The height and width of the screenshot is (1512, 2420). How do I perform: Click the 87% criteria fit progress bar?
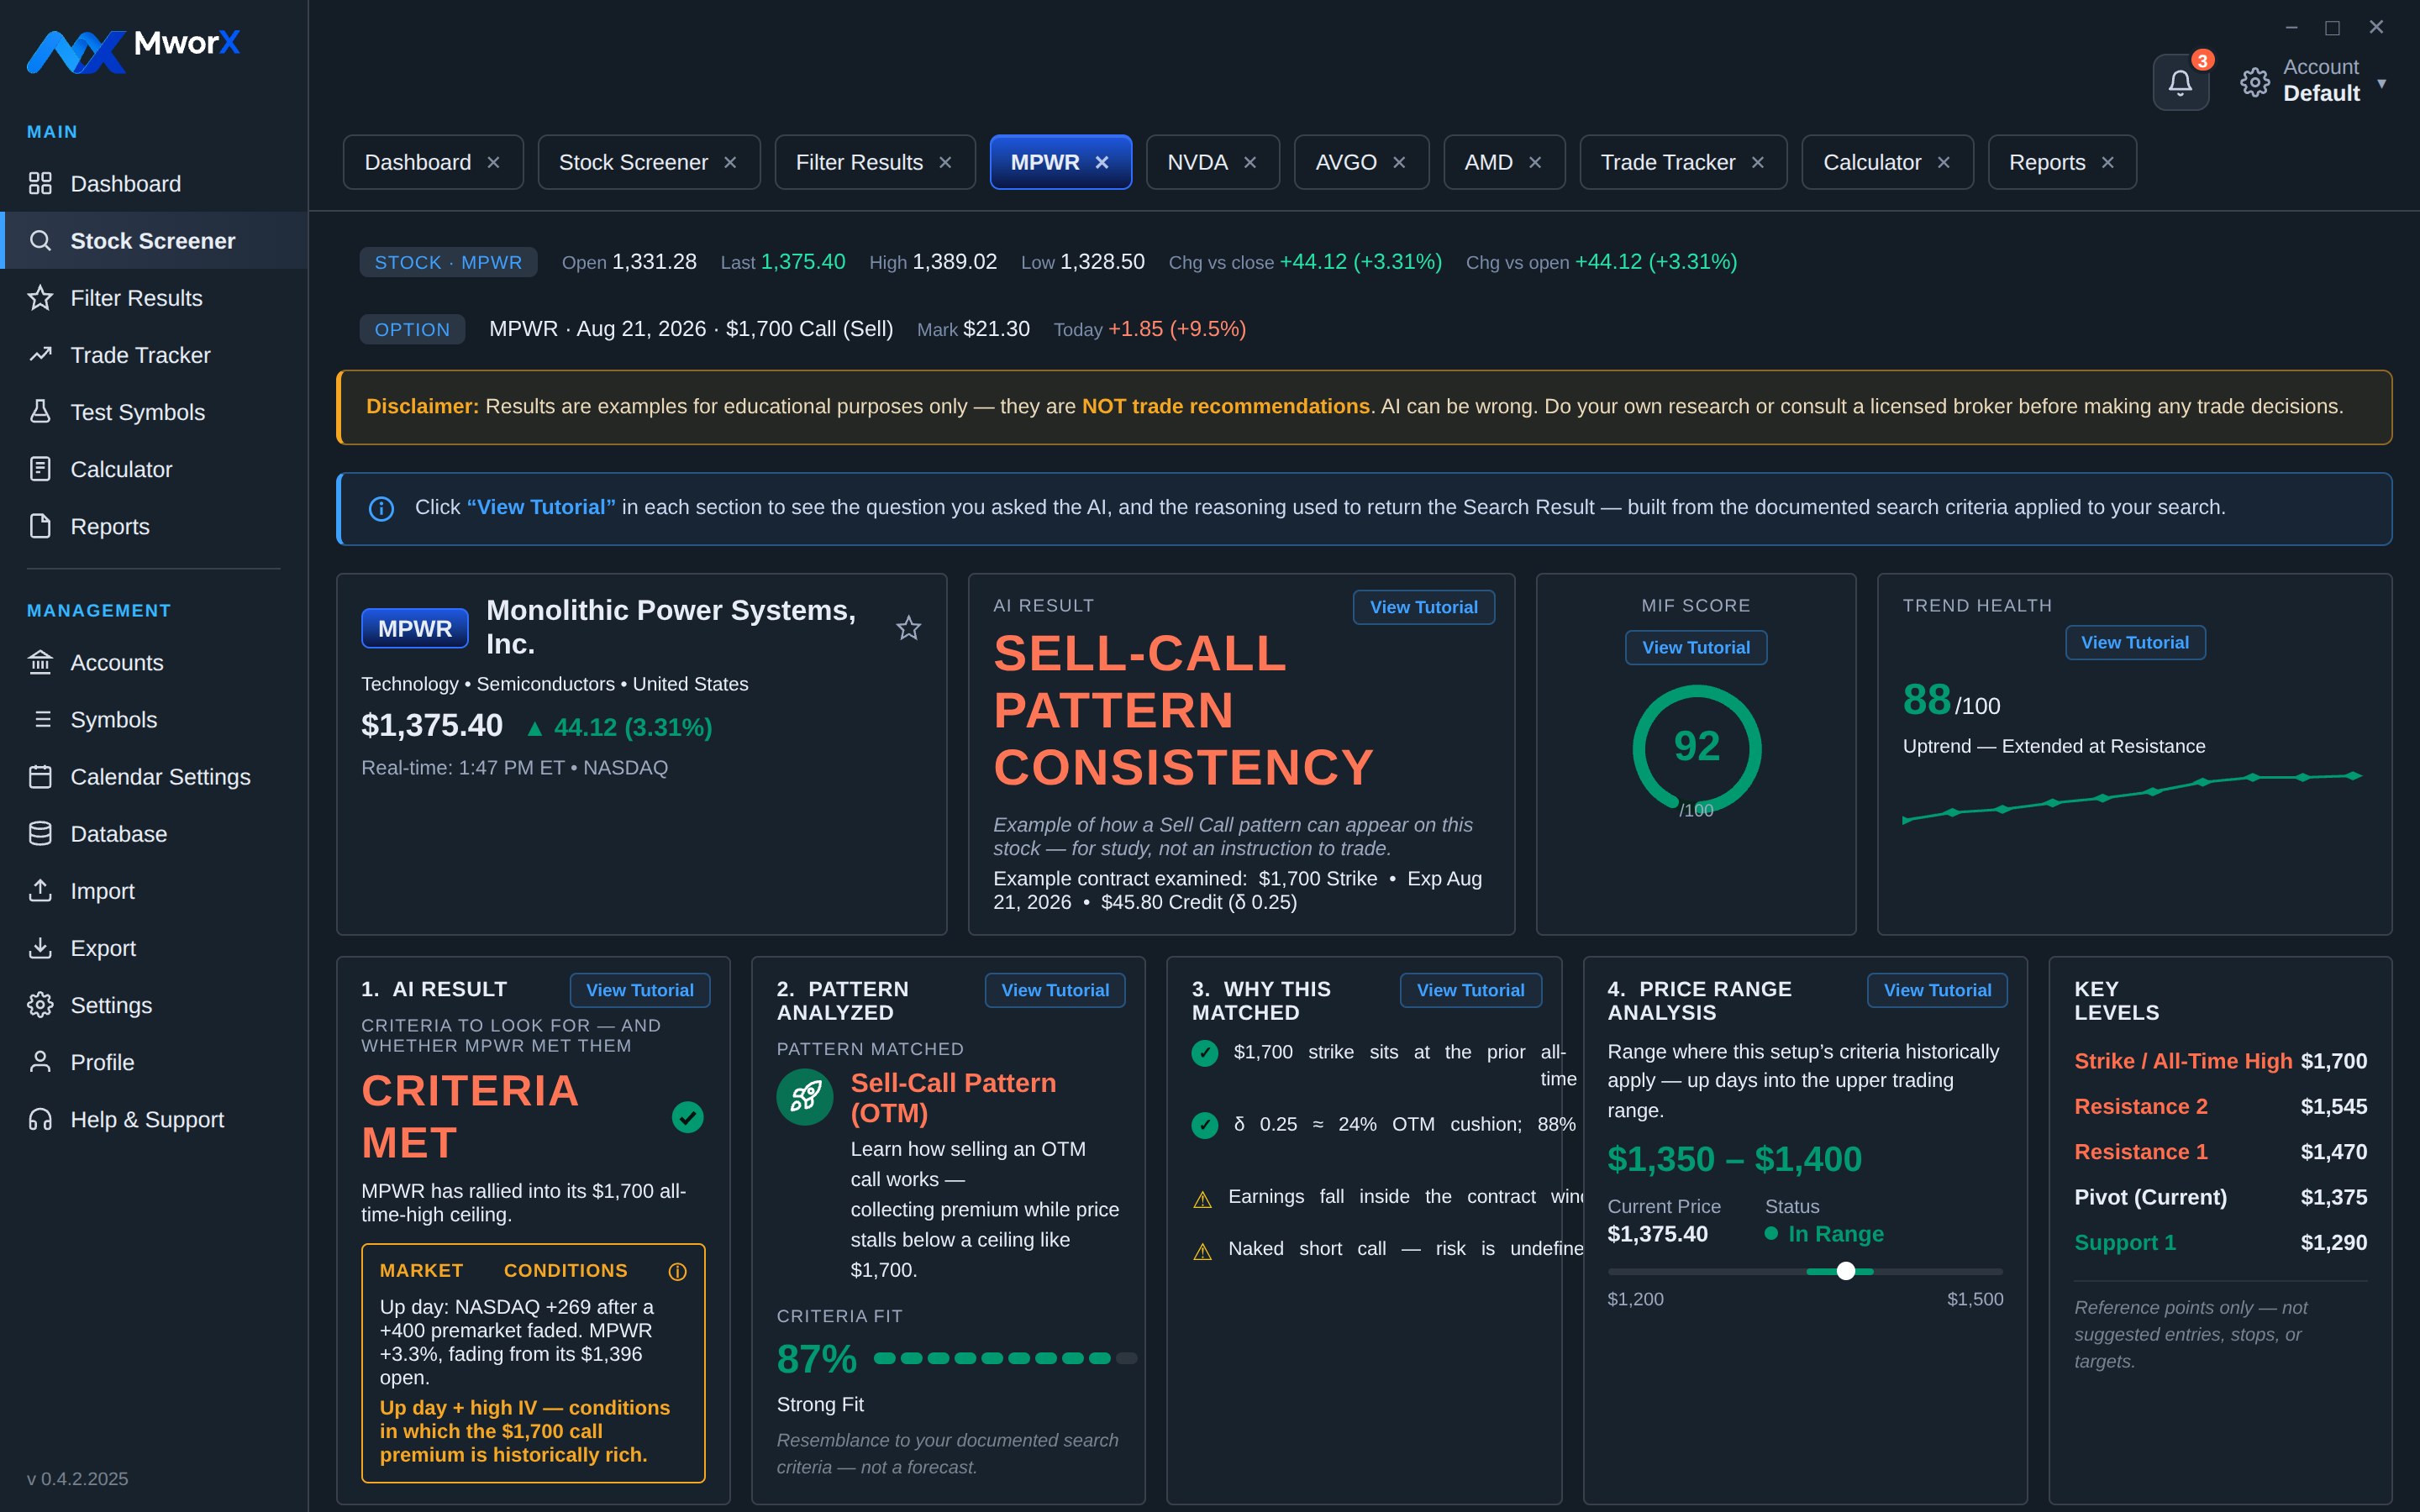tap(1005, 1358)
